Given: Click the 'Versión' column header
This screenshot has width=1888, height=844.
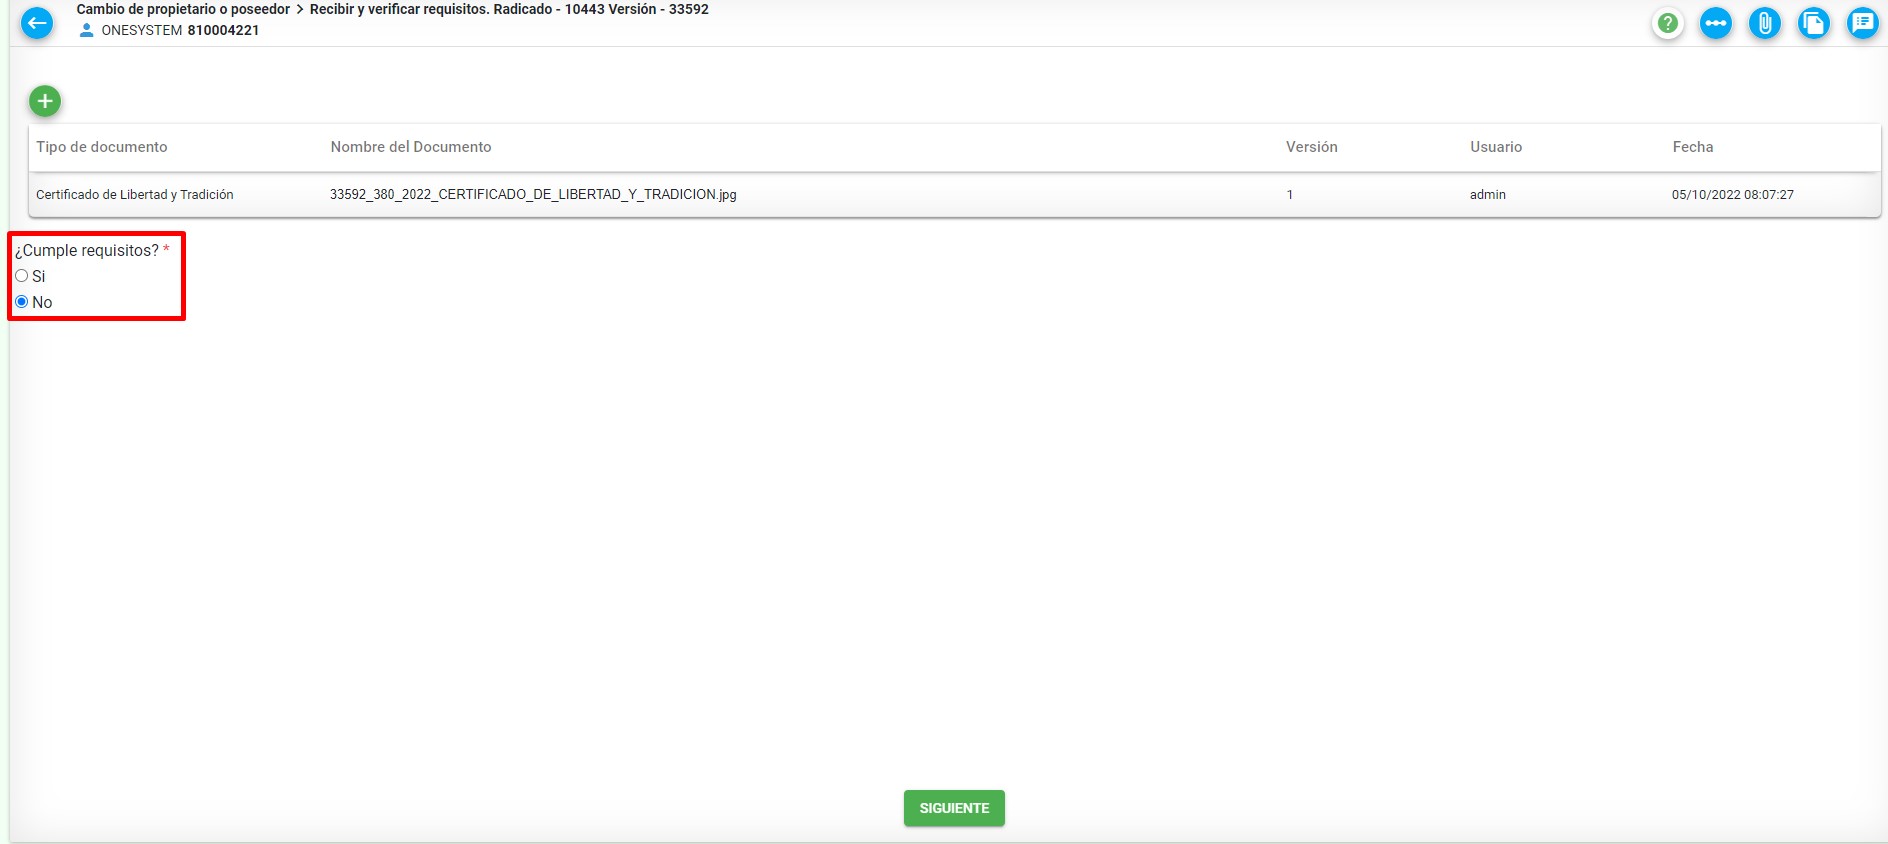Looking at the screenshot, I should [1311, 147].
